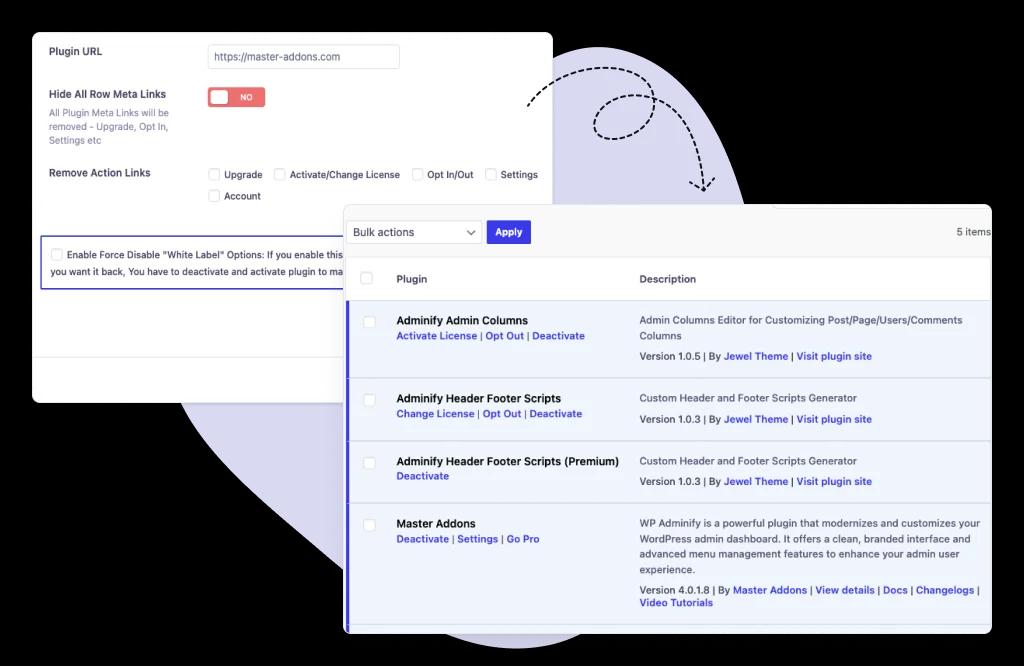Deactivate the Master Addons plugin
The width and height of the screenshot is (1024, 666).
[x=423, y=539]
